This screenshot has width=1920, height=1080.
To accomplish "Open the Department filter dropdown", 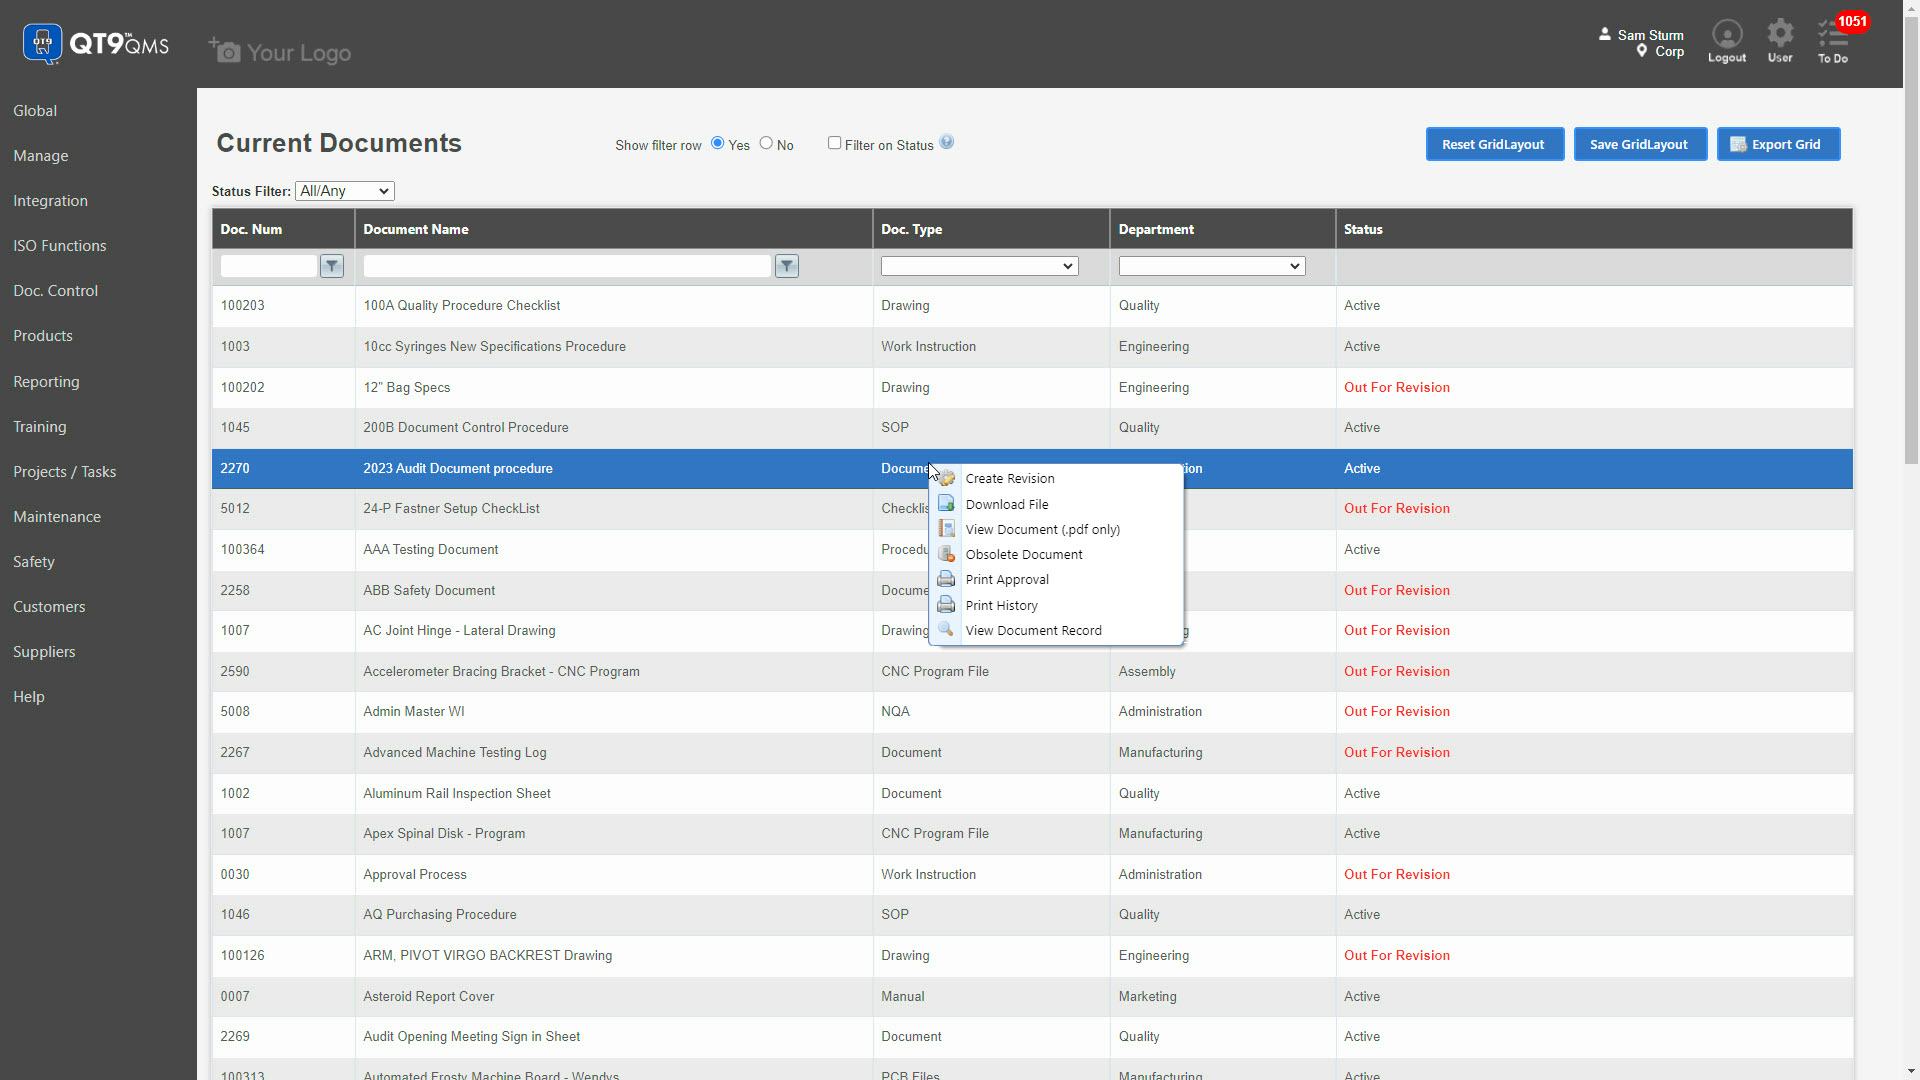I will coord(1210,266).
